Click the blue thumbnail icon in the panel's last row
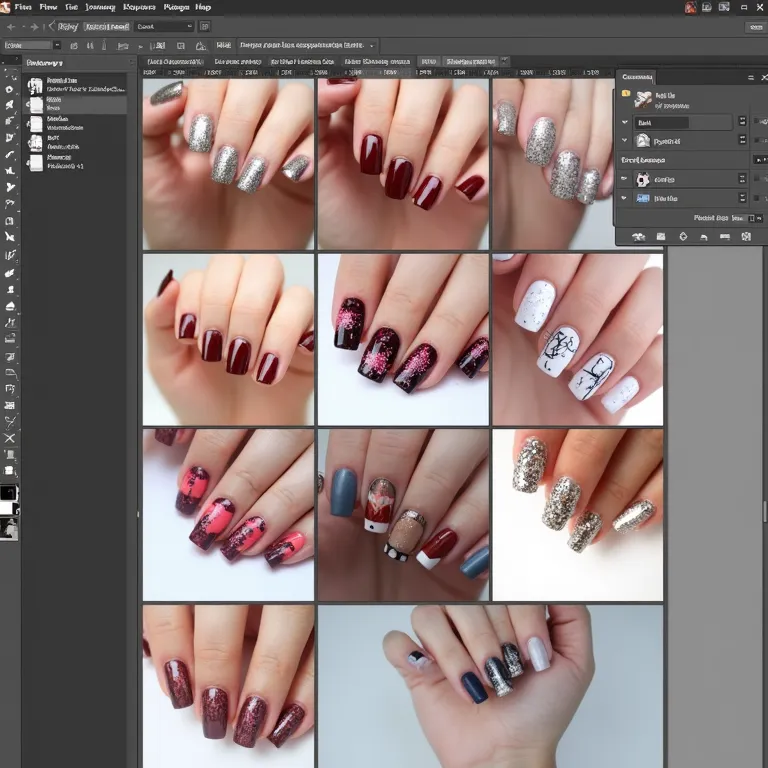Image resolution: width=768 pixels, height=768 pixels. [643, 198]
